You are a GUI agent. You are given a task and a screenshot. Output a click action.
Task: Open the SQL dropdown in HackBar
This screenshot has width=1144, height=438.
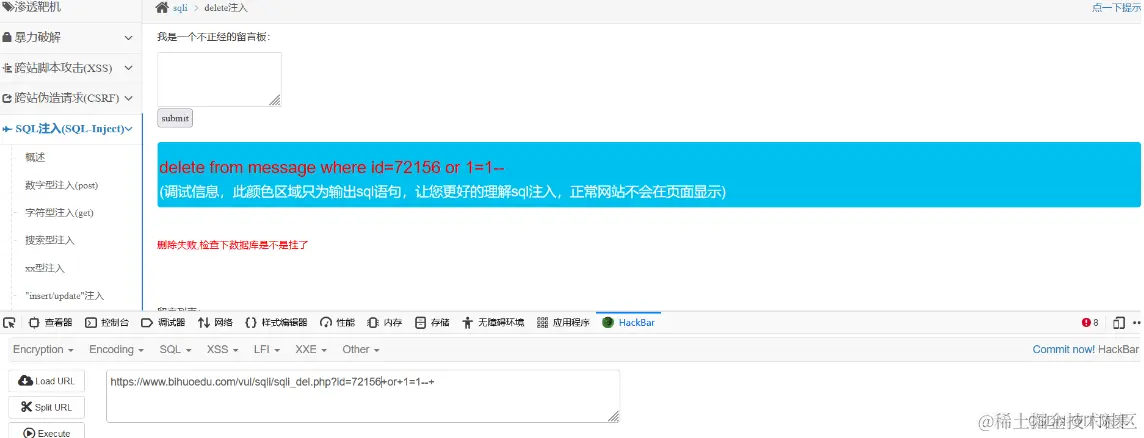(175, 350)
